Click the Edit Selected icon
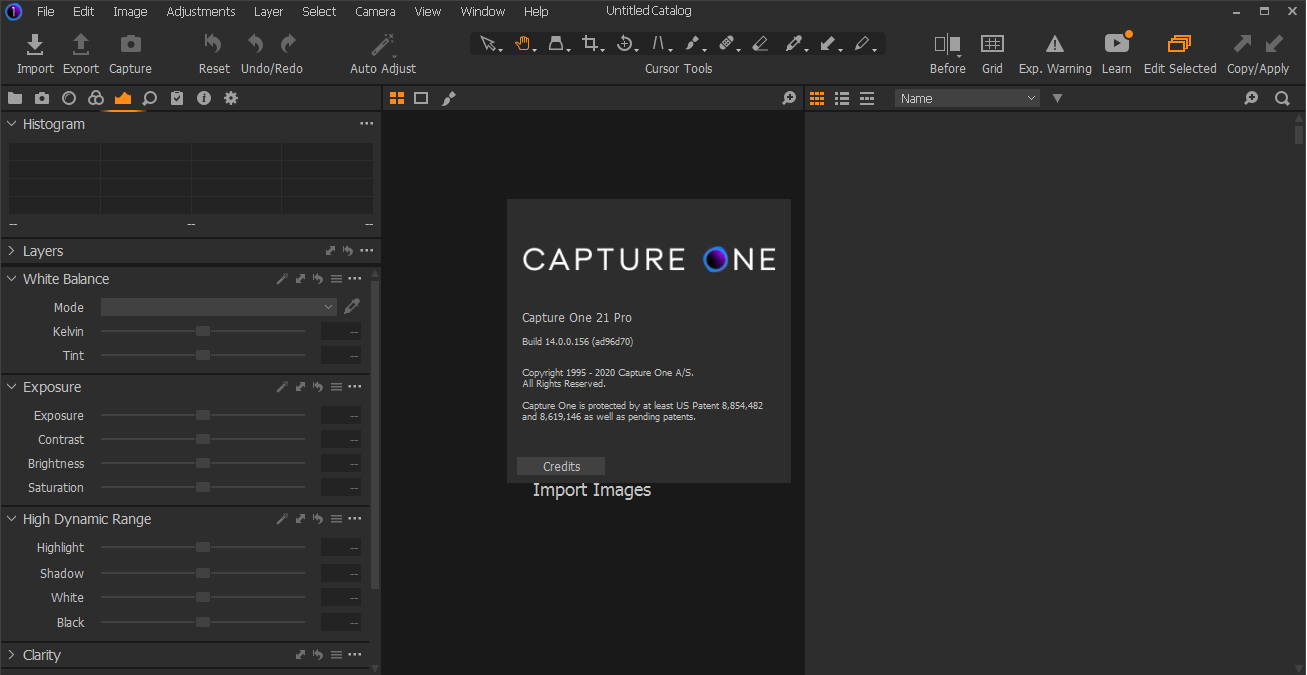This screenshot has width=1307, height=675. pyautogui.click(x=1179, y=44)
